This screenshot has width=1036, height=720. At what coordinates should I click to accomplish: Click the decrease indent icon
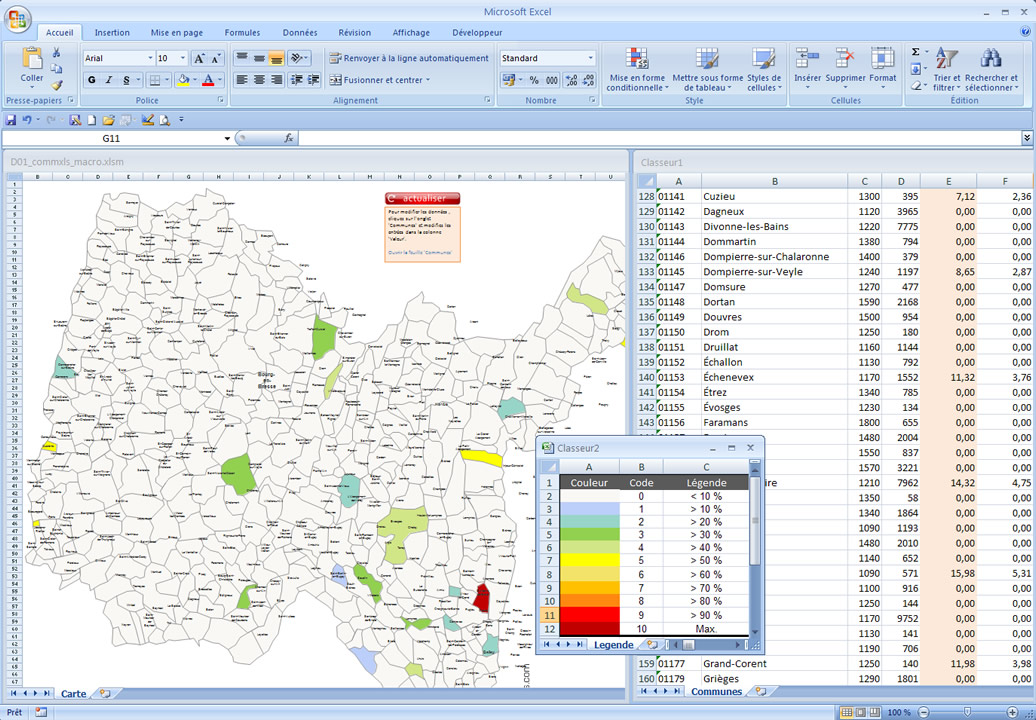click(297, 80)
